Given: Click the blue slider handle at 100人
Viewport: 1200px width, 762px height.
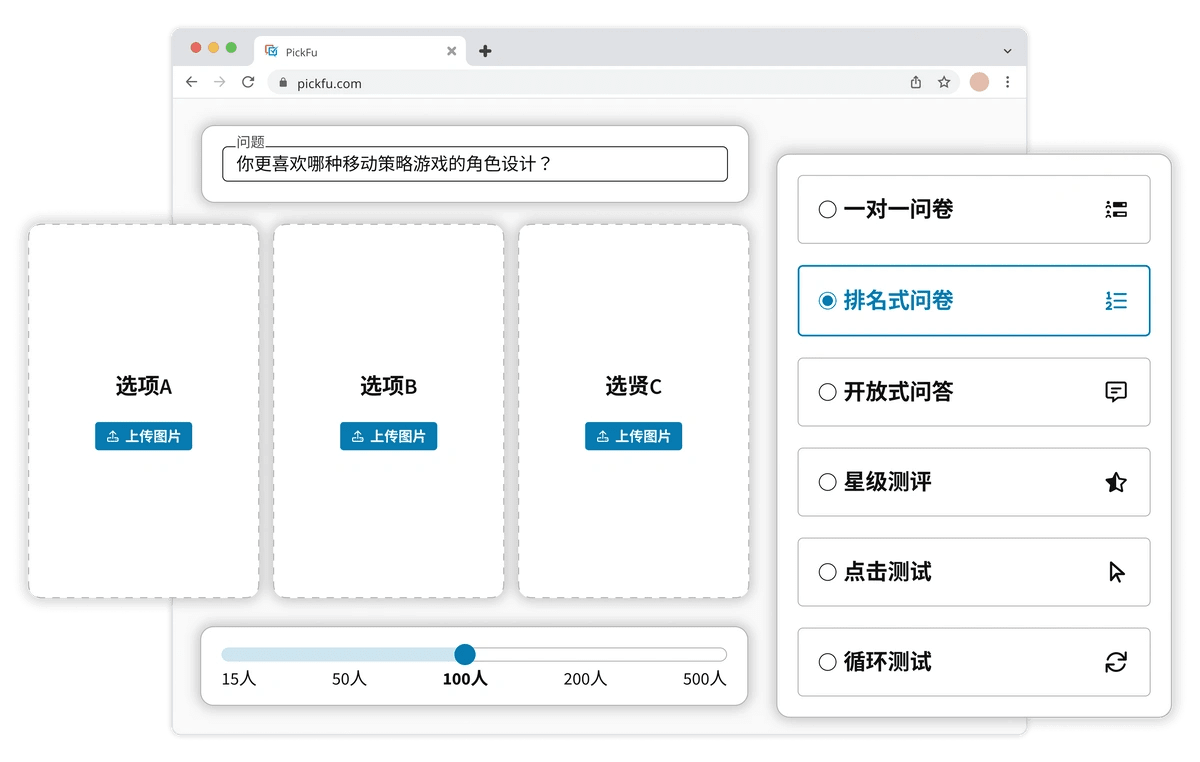Looking at the screenshot, I should point(465,654).
